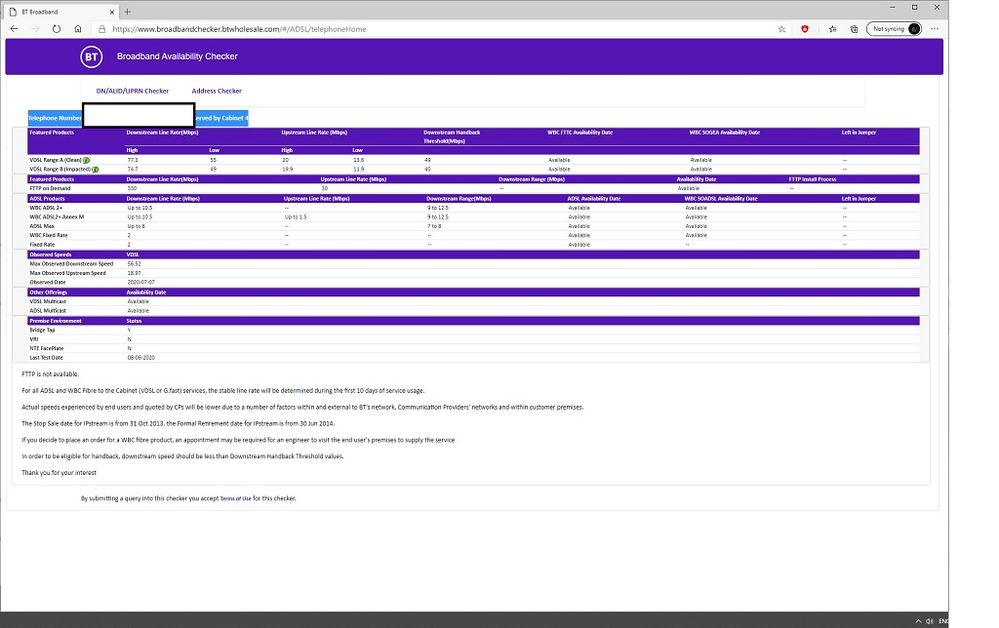The image size is (999, 628).
Task: Click the padlock site info icon
Action: tap(102, 29)
